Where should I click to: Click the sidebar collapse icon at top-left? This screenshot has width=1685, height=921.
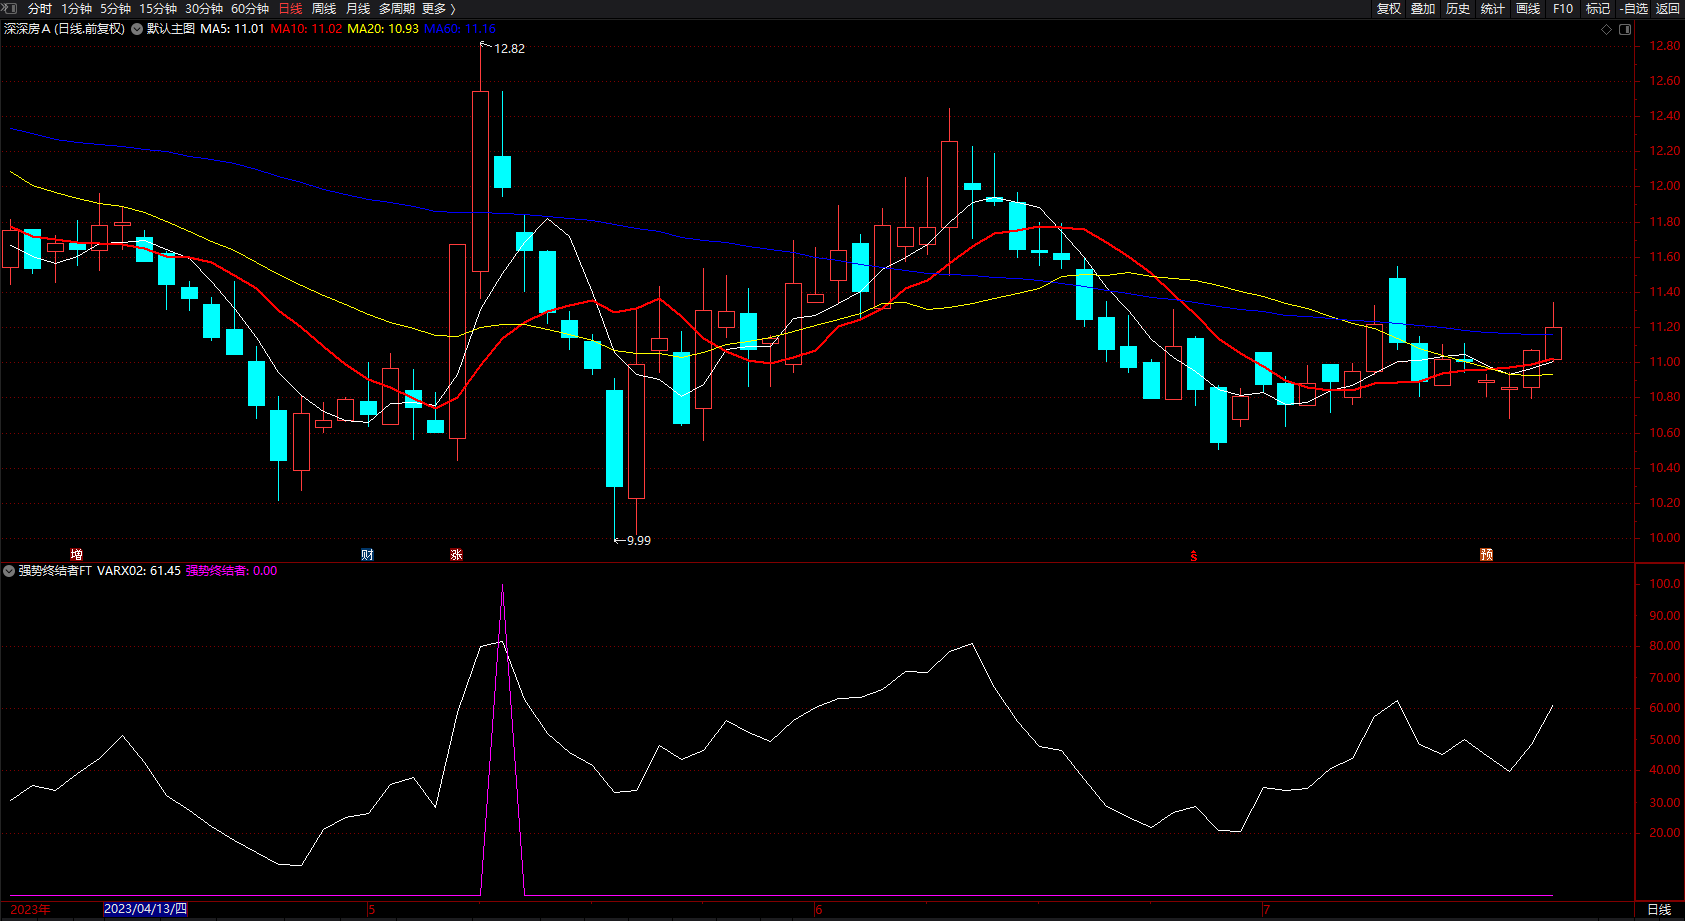(10, 8)
